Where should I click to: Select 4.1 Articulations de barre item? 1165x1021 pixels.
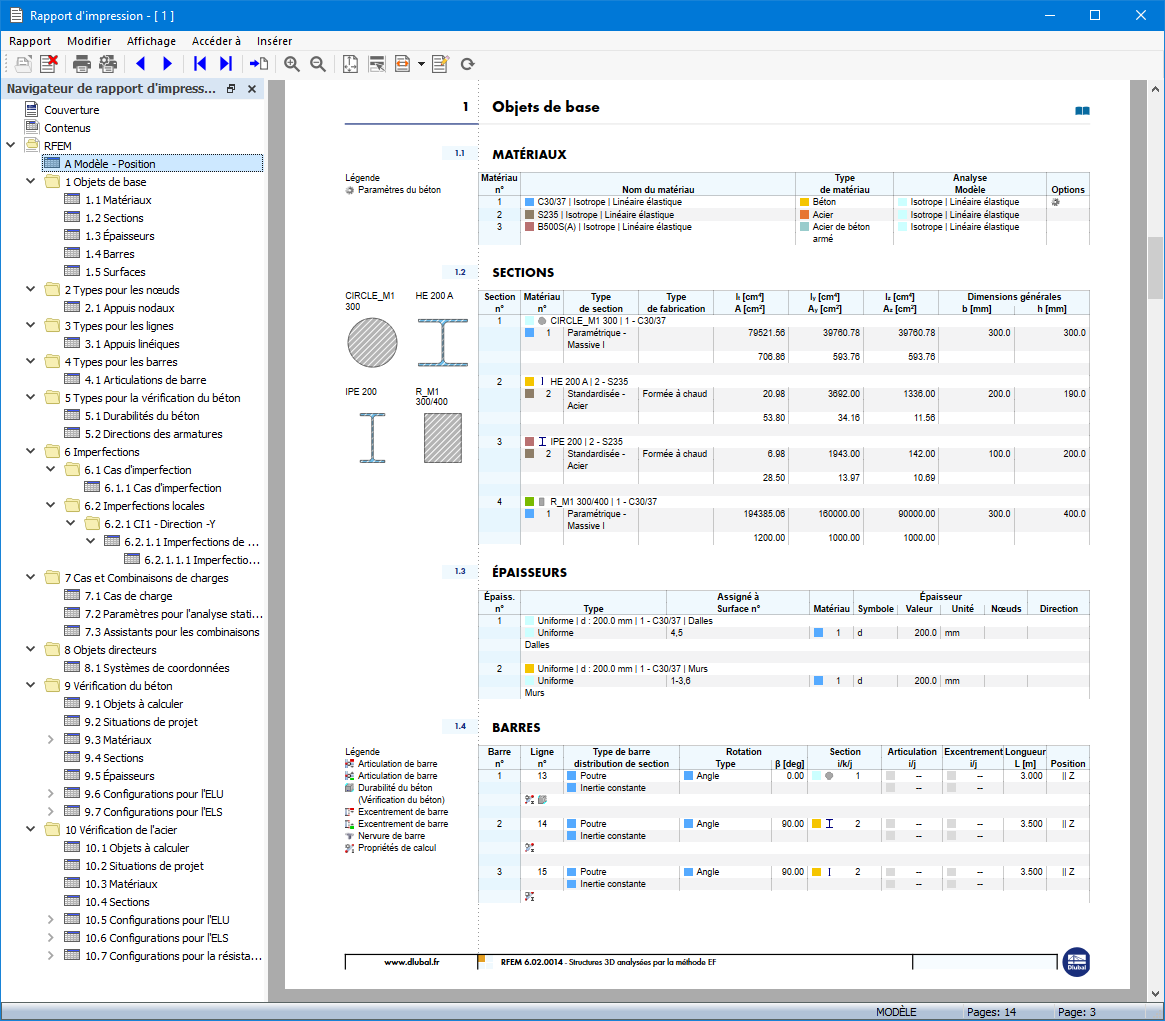[x=145, y=380]
